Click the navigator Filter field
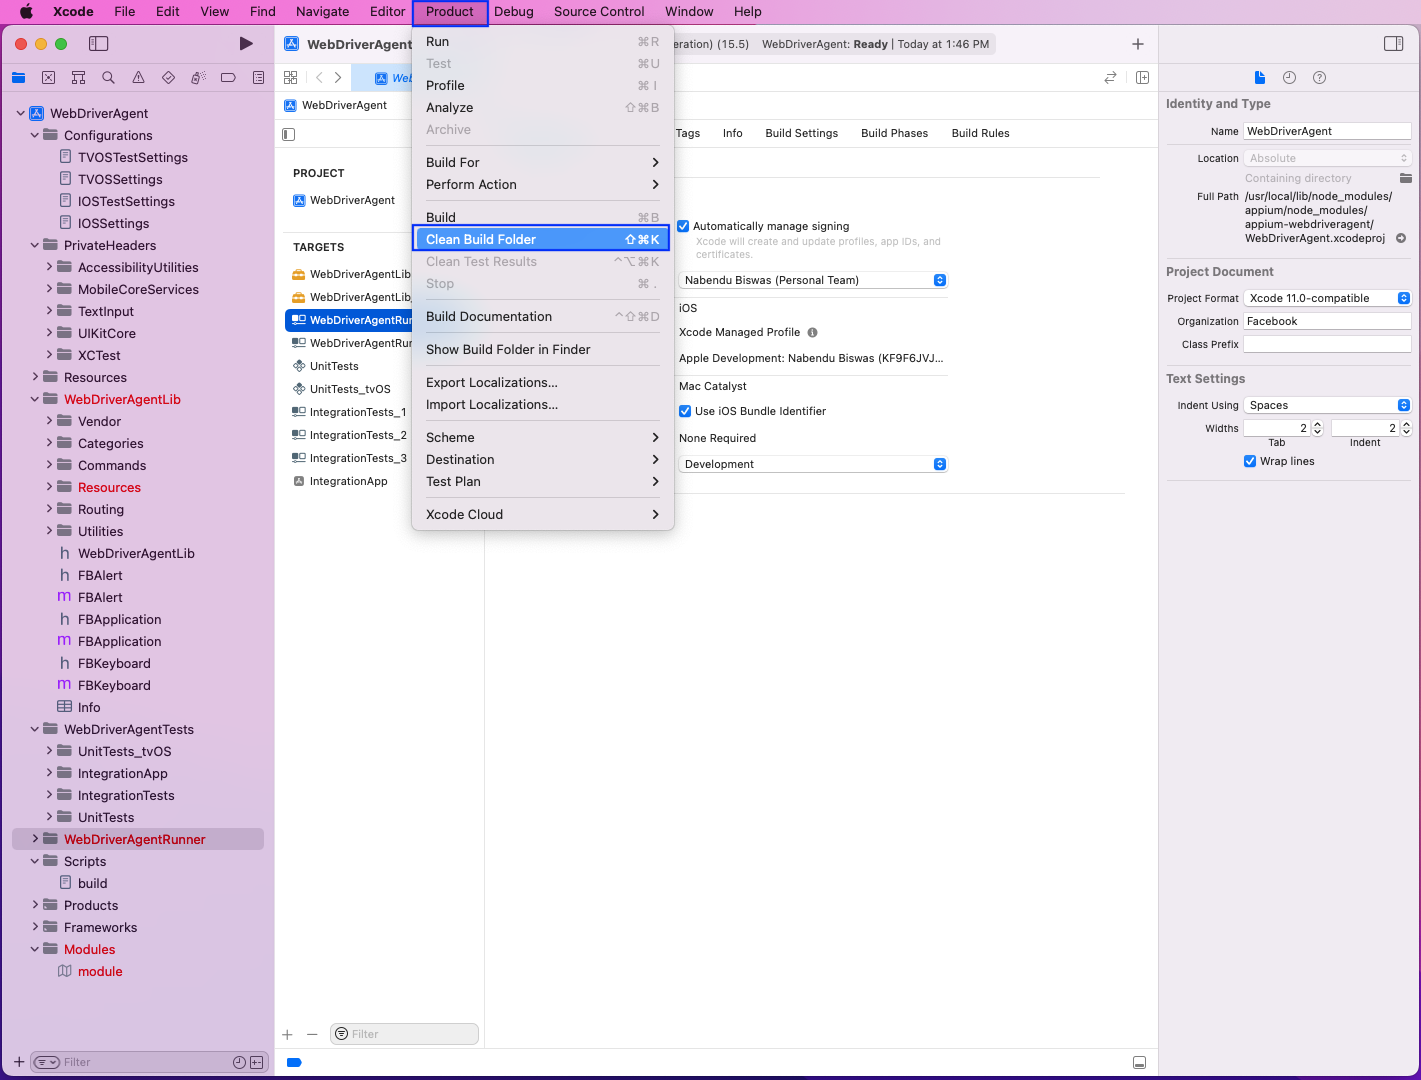This screenshot has width=1421, height=1080. pos(145,1062)
